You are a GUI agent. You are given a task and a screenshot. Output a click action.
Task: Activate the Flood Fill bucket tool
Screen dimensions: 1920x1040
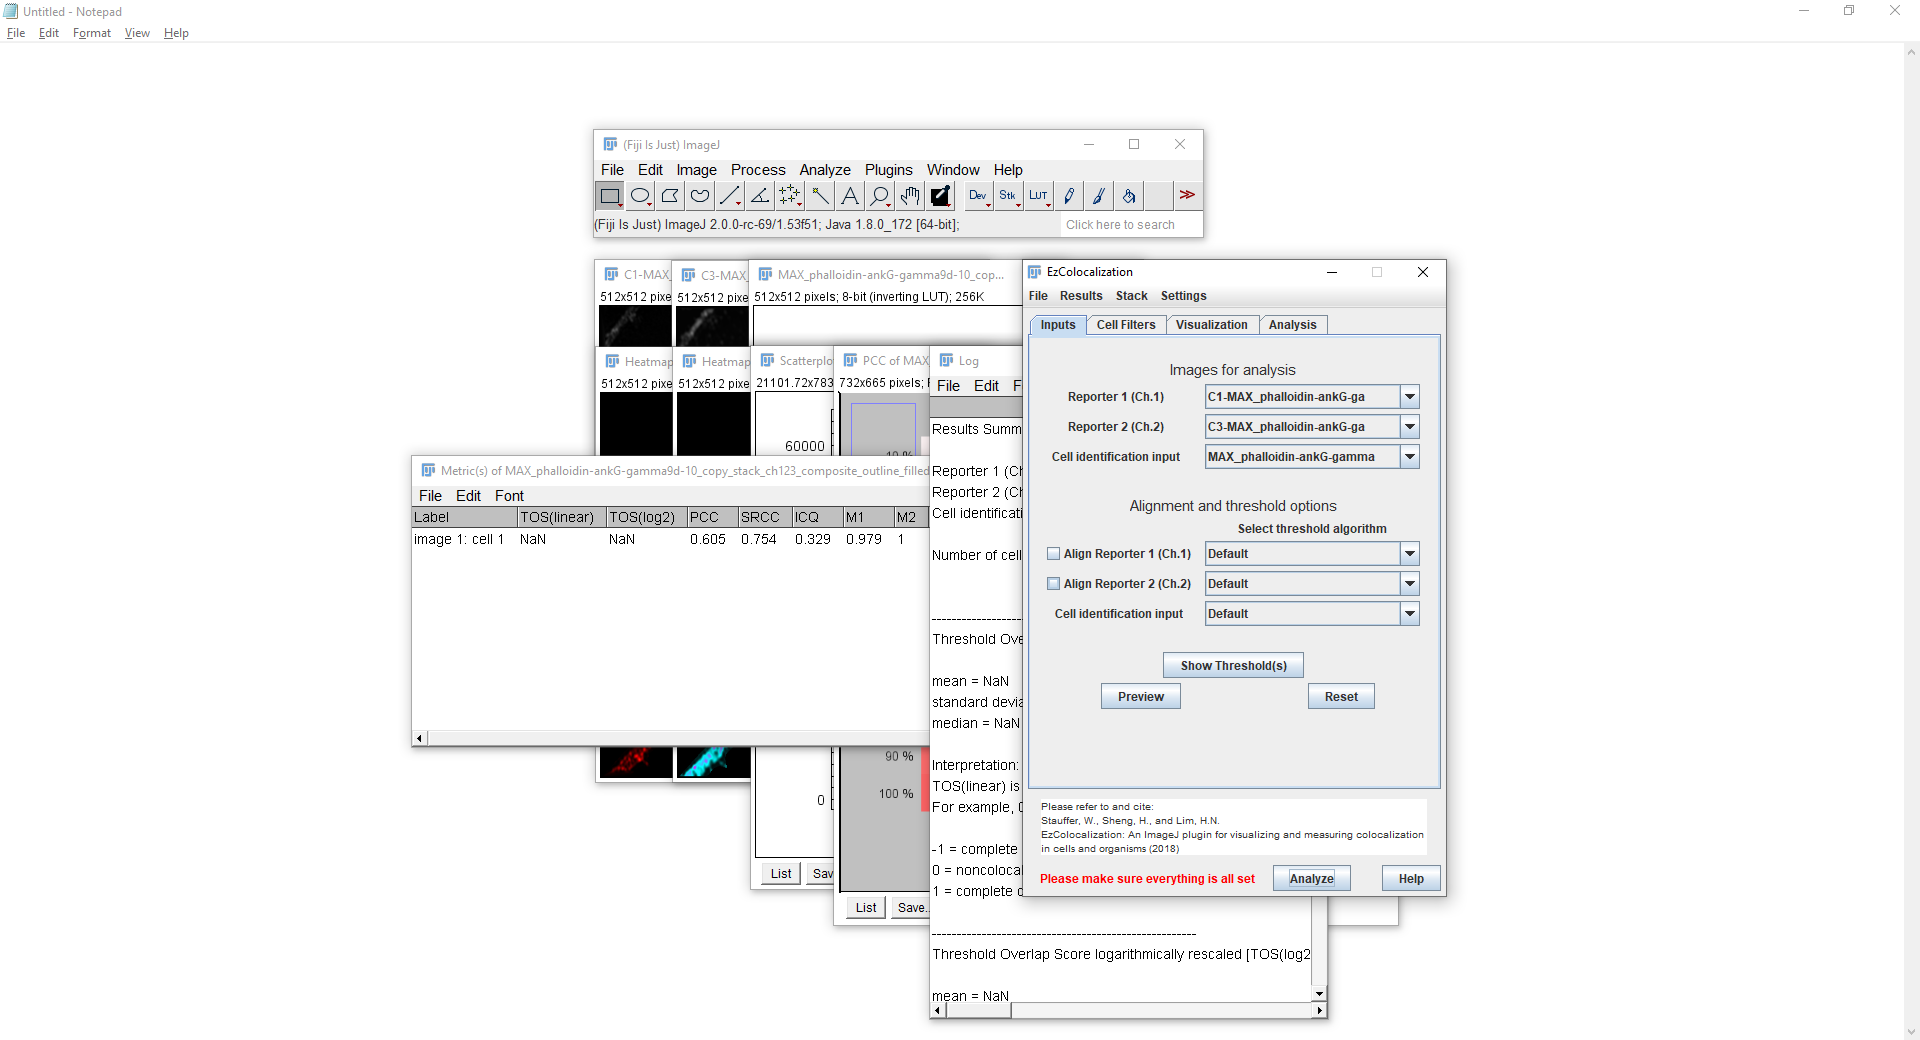[x=1128, y=196]
